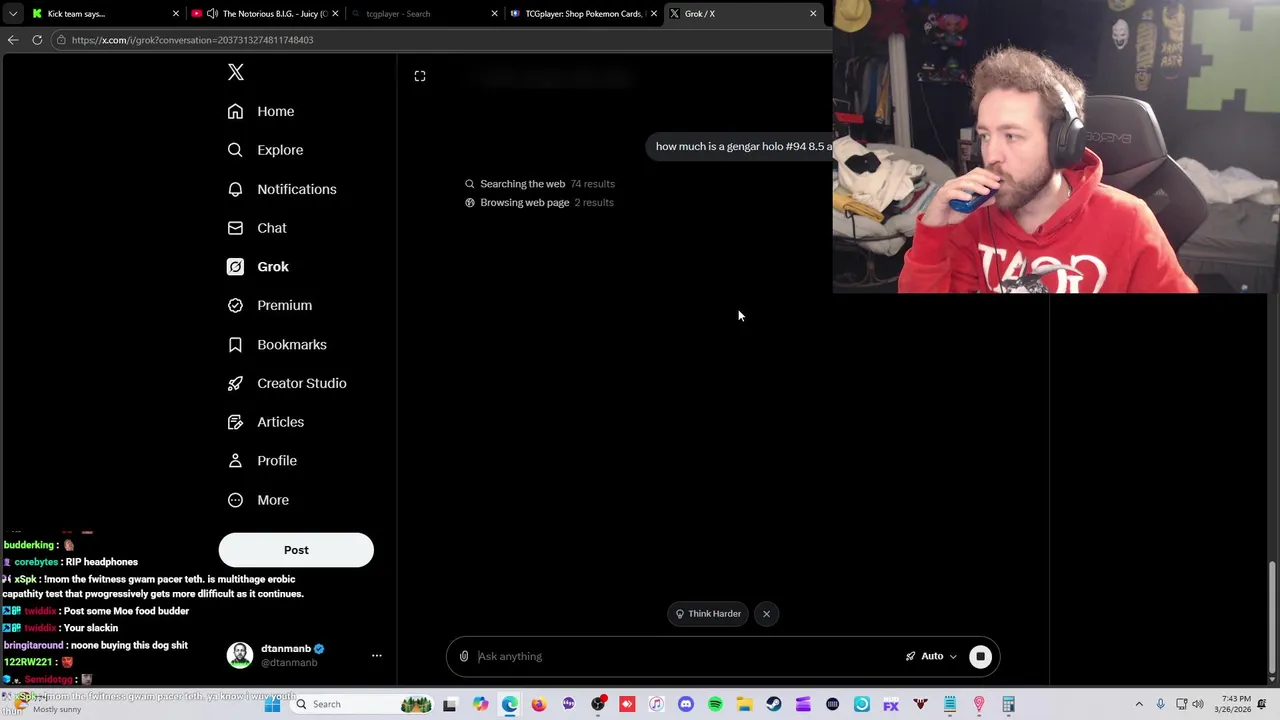The height and width of the screenshot is (720, 1280).
Task: Click the X logo in sidebar
Action: (236, 72)
